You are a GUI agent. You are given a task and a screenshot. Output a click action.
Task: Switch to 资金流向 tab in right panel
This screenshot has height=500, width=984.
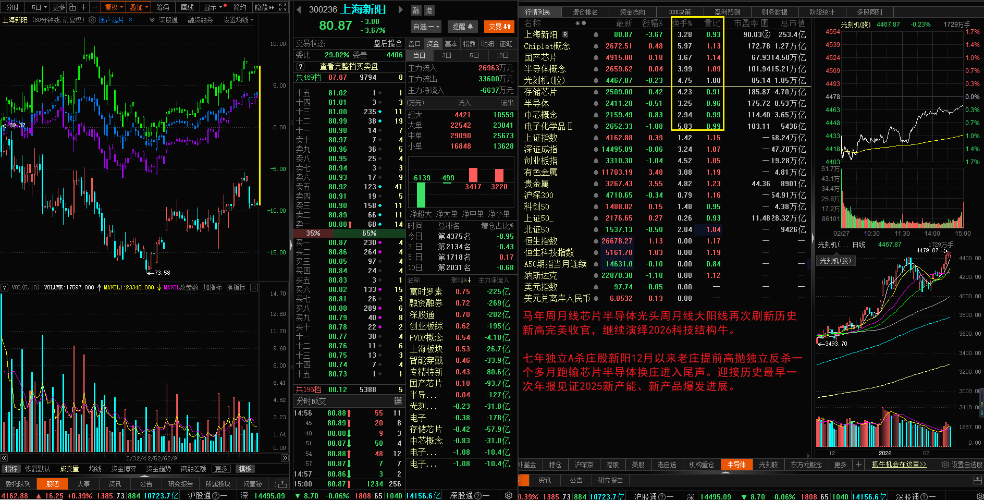point(632,12)
